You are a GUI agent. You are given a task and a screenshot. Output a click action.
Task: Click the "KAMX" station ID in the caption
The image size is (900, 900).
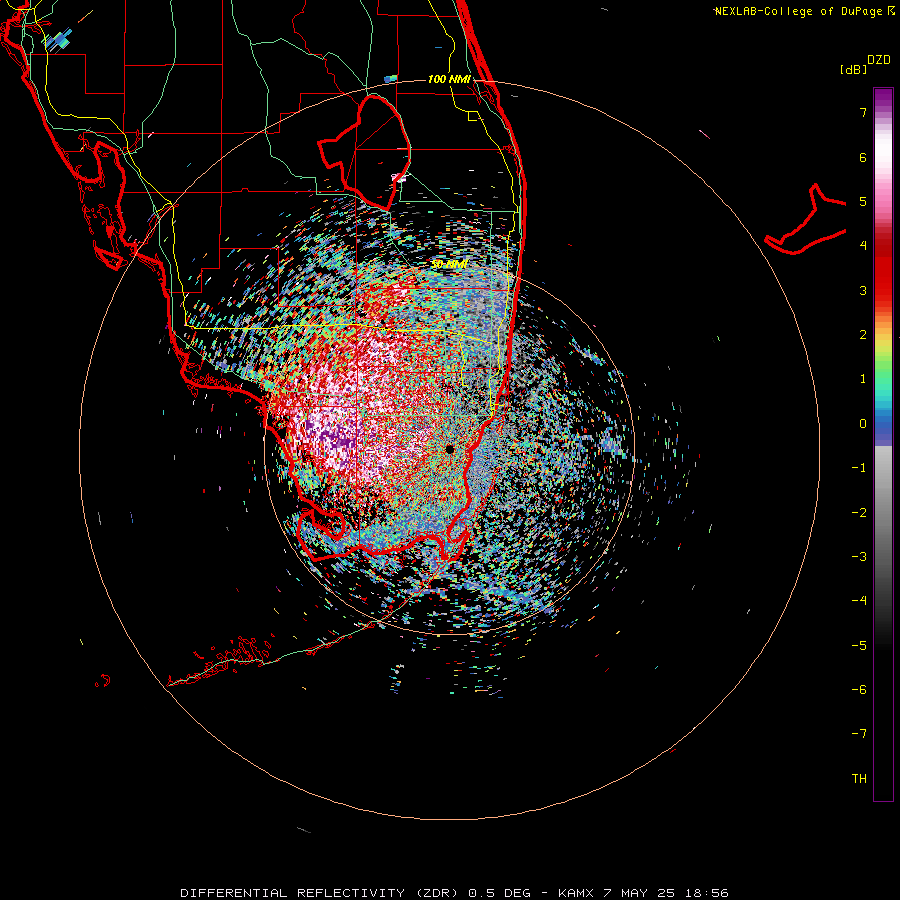click(576, 893)
